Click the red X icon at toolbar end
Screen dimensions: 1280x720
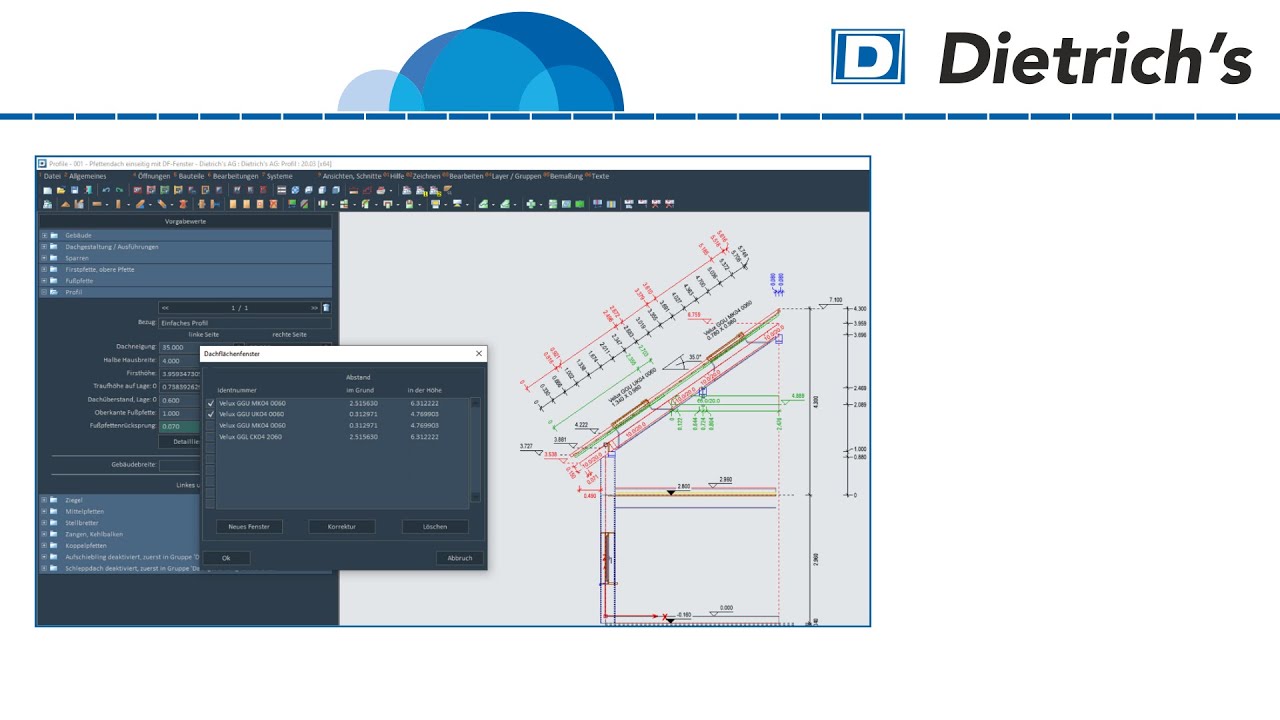pos(669,204)
